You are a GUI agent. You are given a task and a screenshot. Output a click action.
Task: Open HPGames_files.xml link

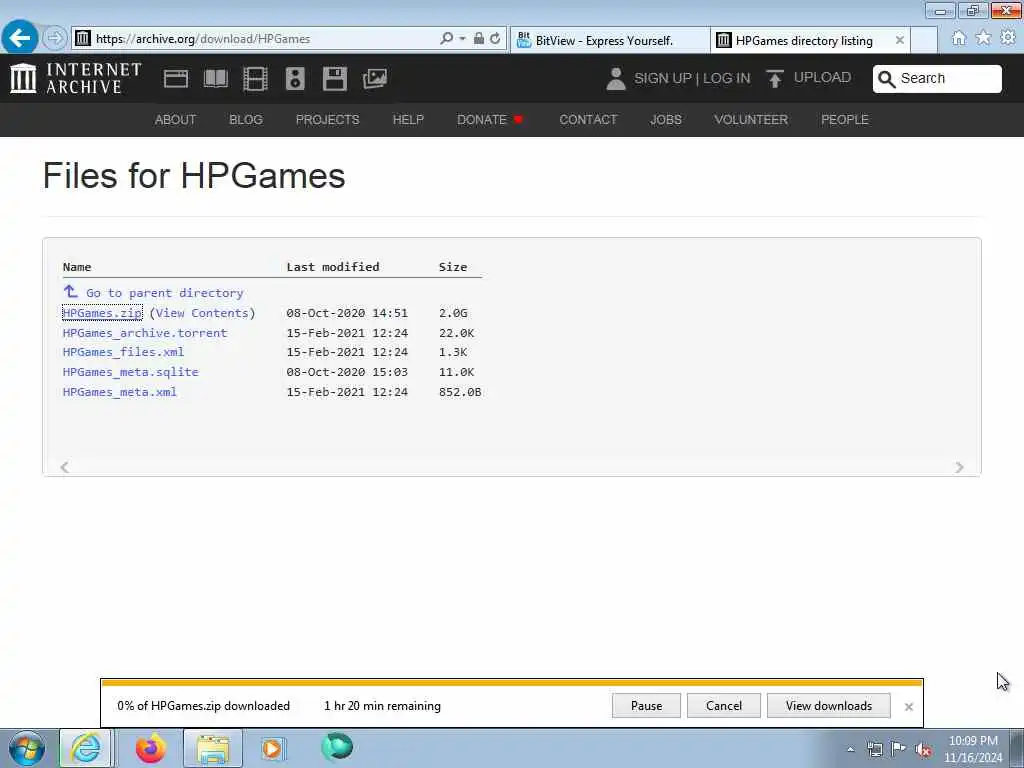coord(123,352)
